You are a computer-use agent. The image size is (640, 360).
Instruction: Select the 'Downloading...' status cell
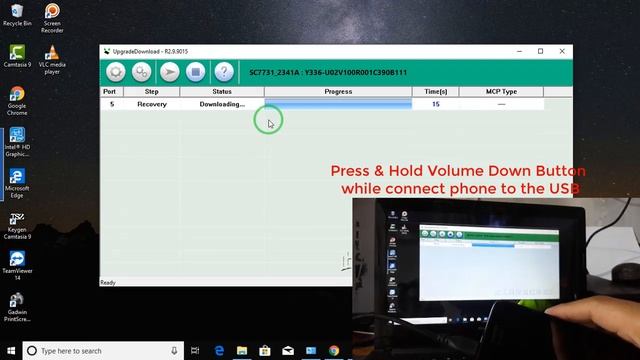coord(222,104)
